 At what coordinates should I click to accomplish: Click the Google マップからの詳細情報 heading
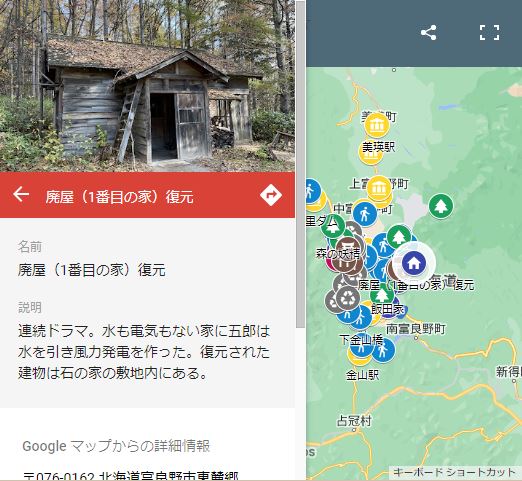(x=116, y=446)
